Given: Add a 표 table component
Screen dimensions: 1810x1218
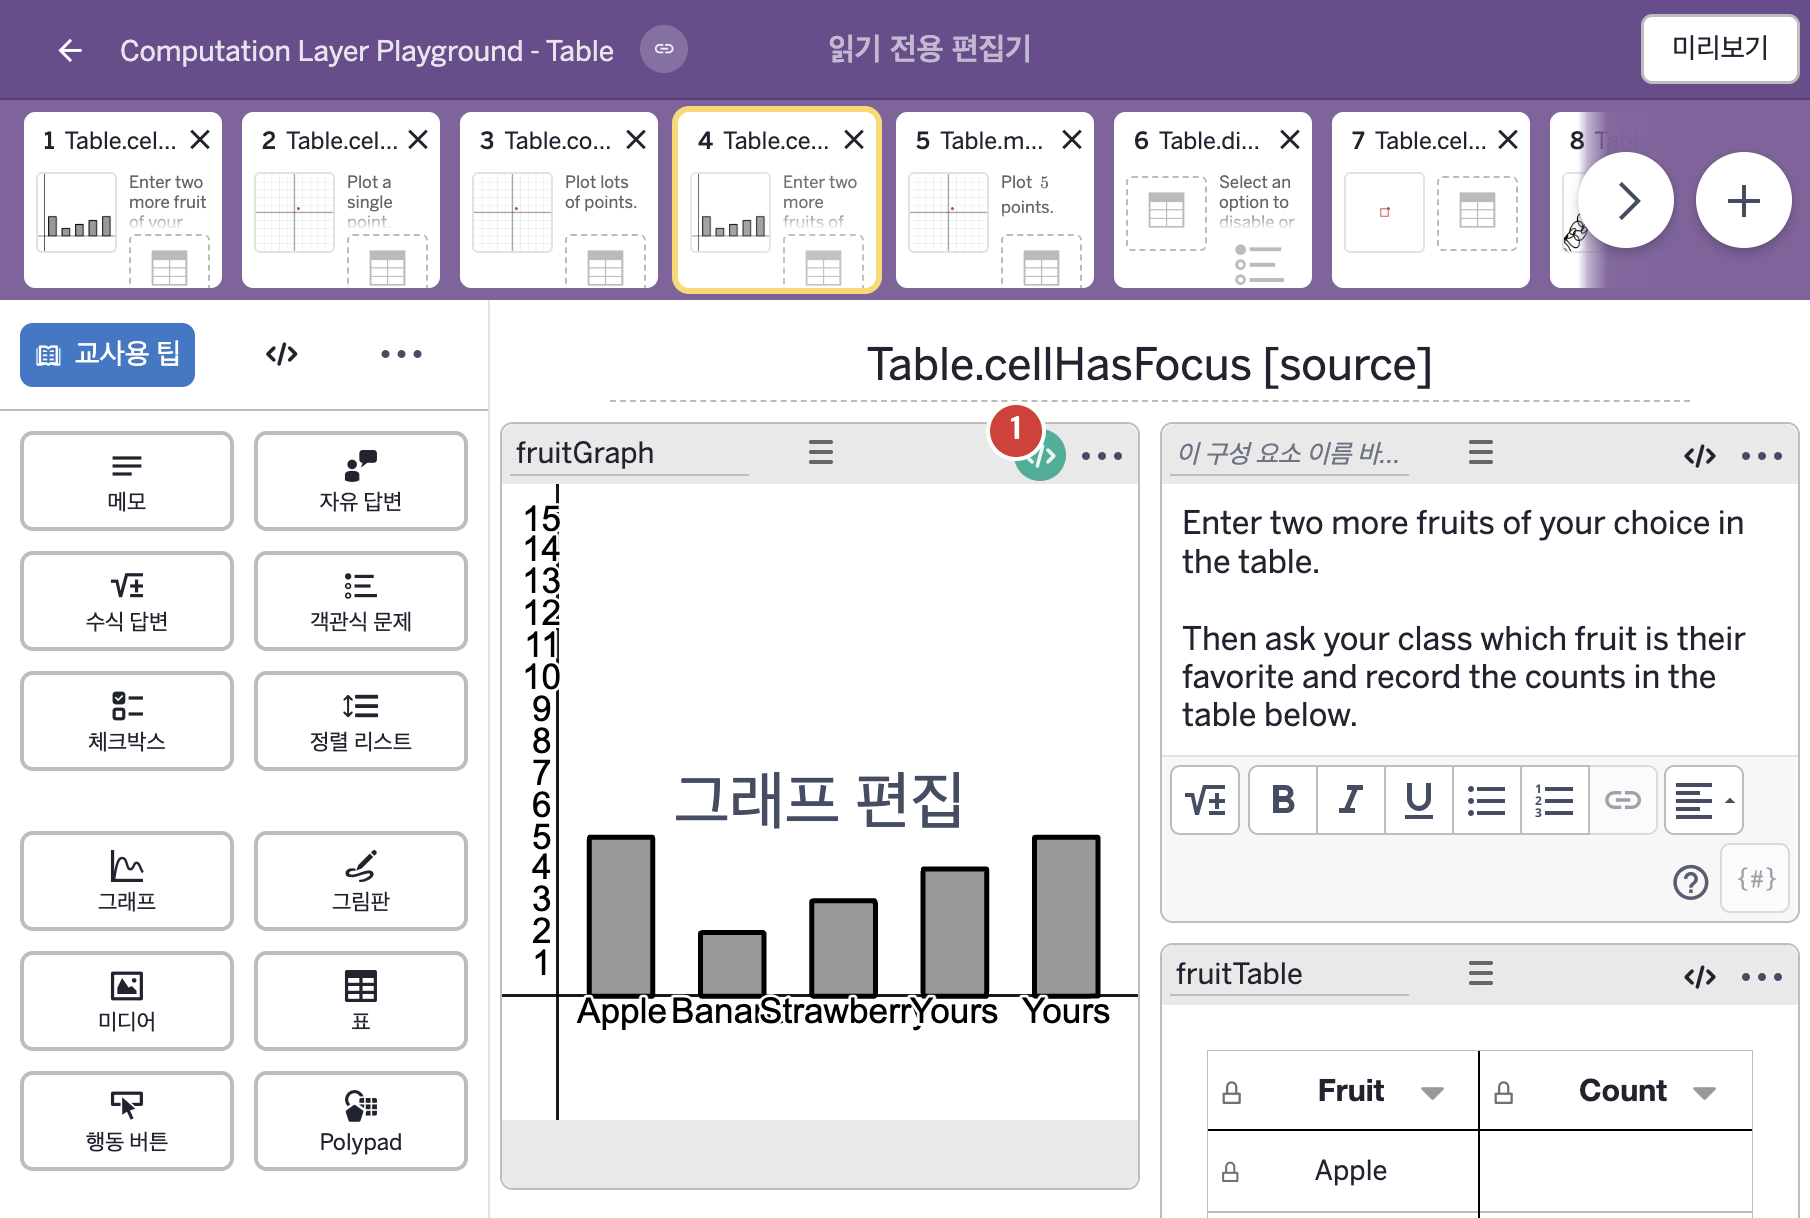Looking at the screenshot, I should (361, 1001).
